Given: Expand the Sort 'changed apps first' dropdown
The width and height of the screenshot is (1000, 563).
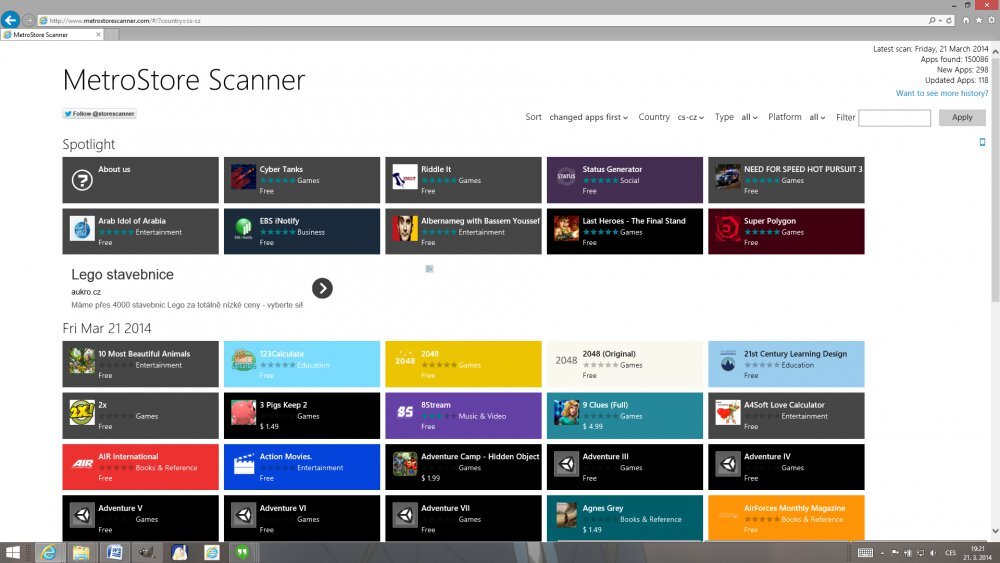Looking at the screenshot, I should pyautogui.click(x=588, y=118).
